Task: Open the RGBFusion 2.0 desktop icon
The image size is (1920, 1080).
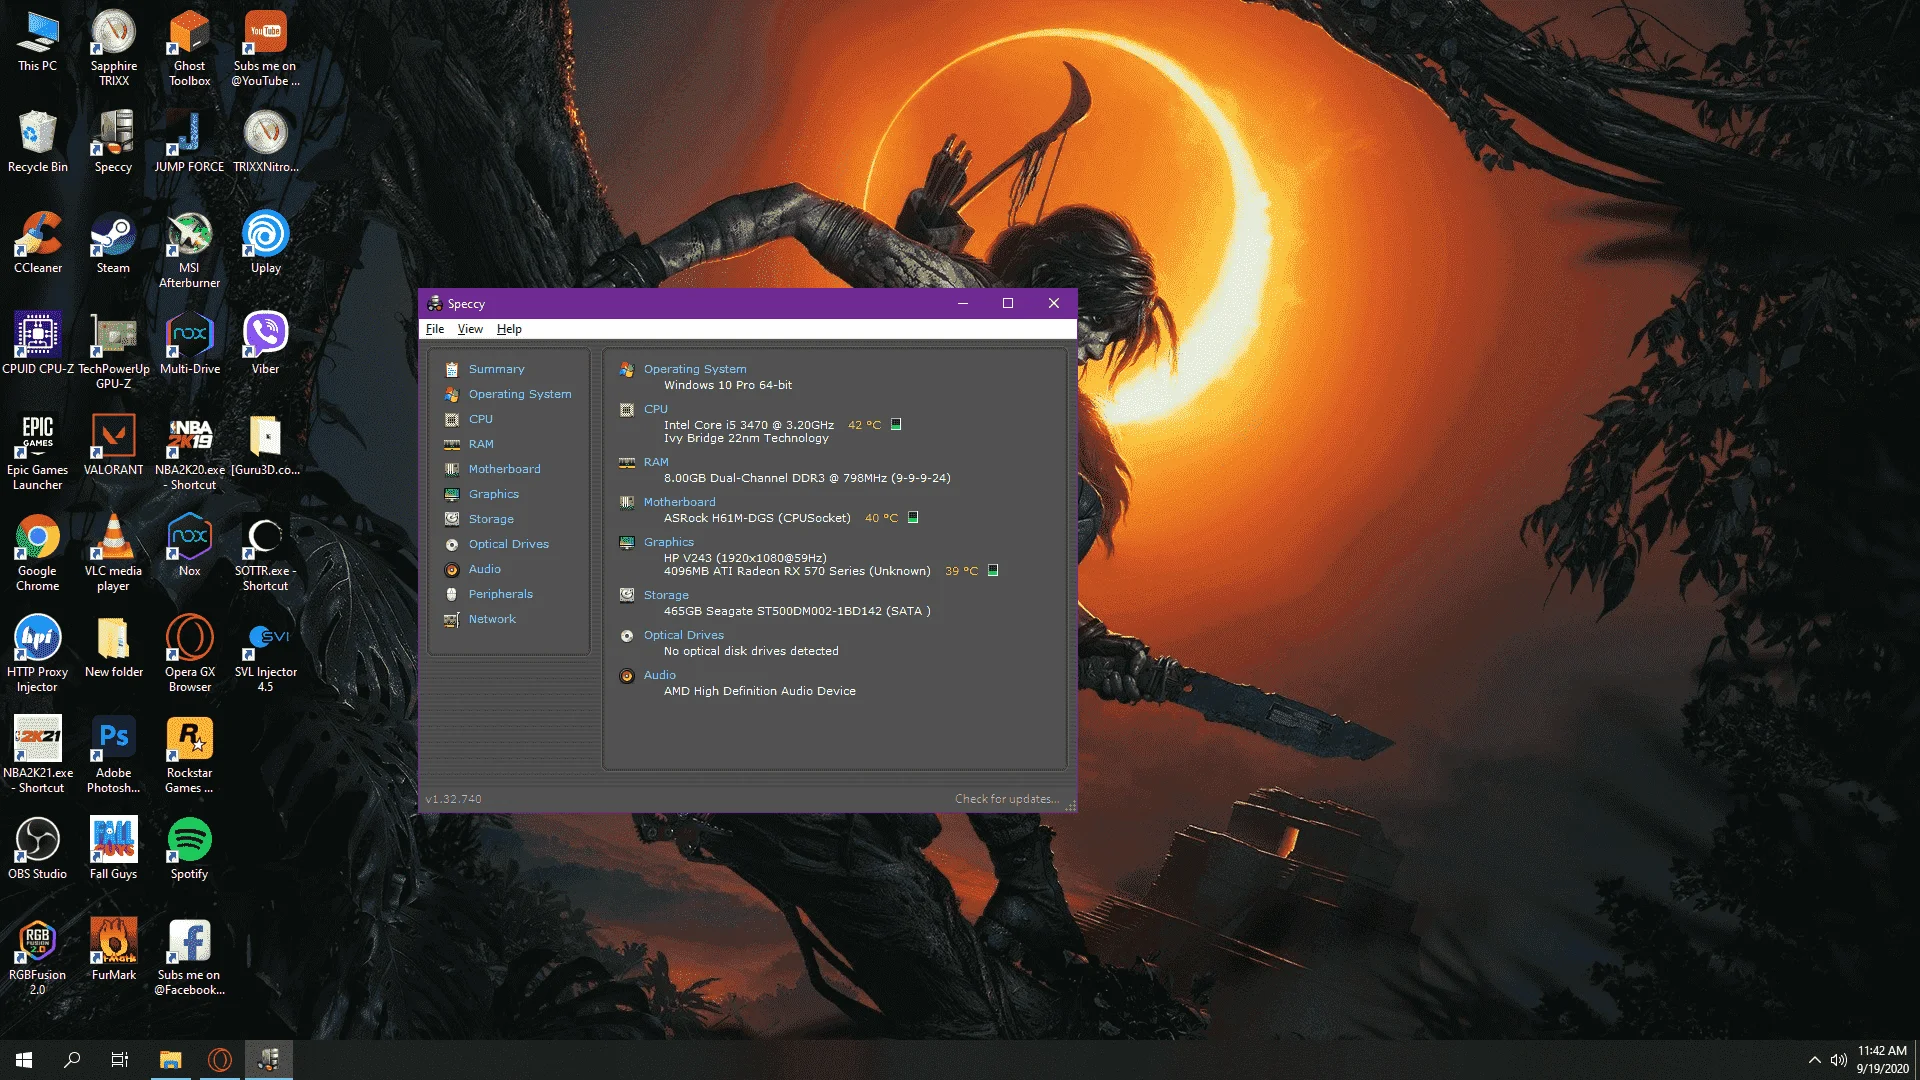Action: (x=38, y=957)
